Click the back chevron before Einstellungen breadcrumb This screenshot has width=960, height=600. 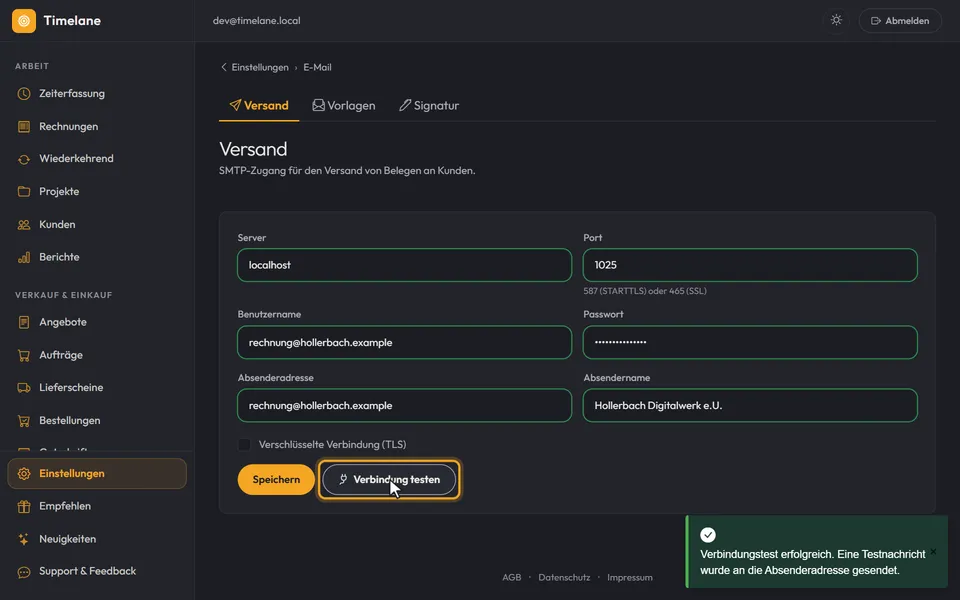[223, 67]
